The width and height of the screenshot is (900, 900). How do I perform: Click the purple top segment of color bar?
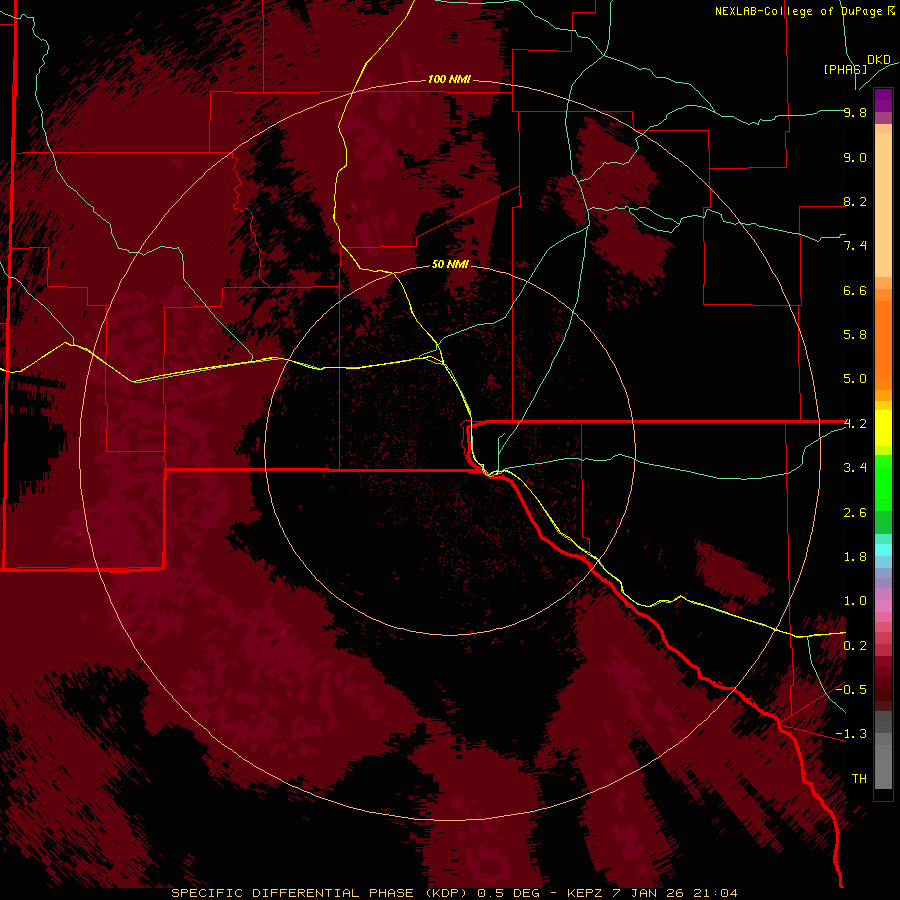click(883, 100)
